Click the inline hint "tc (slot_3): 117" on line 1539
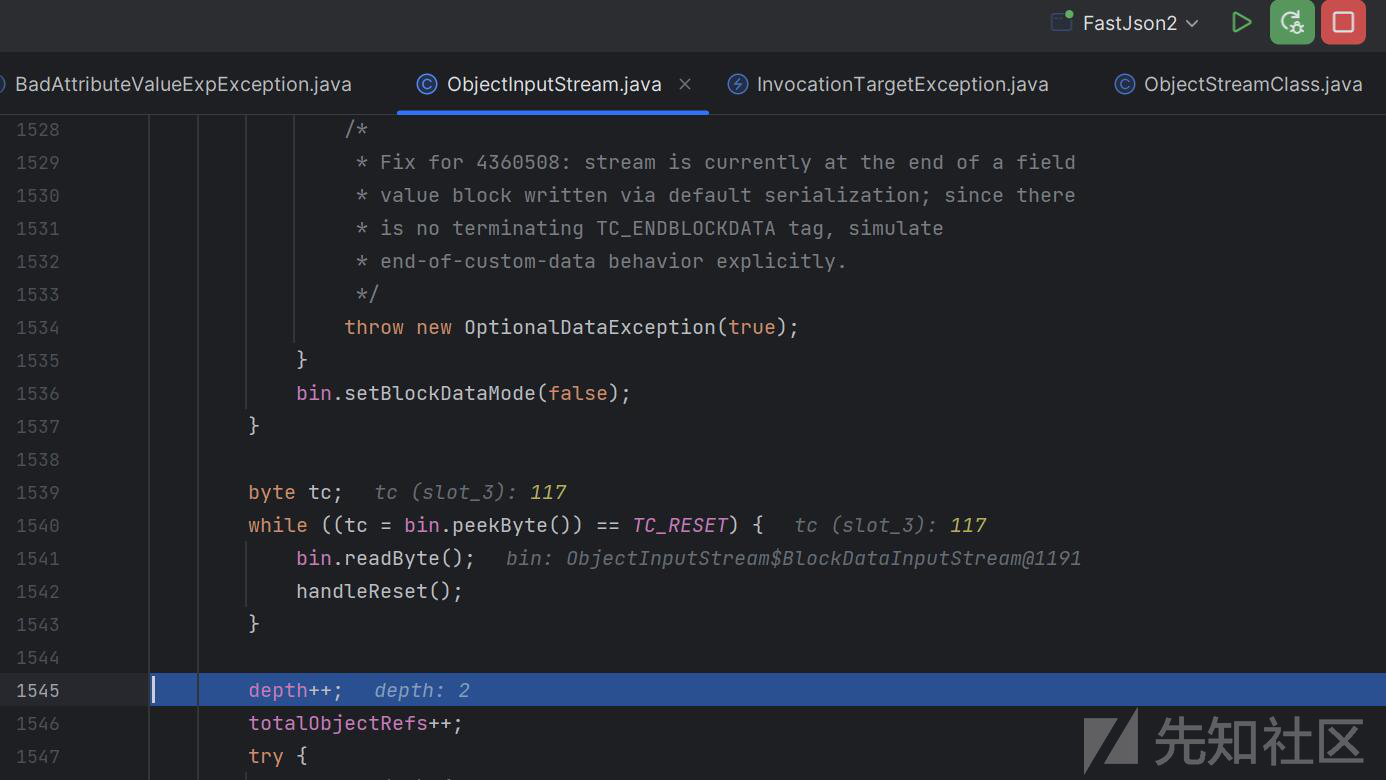1386x780 pixels. coord(470,492)
